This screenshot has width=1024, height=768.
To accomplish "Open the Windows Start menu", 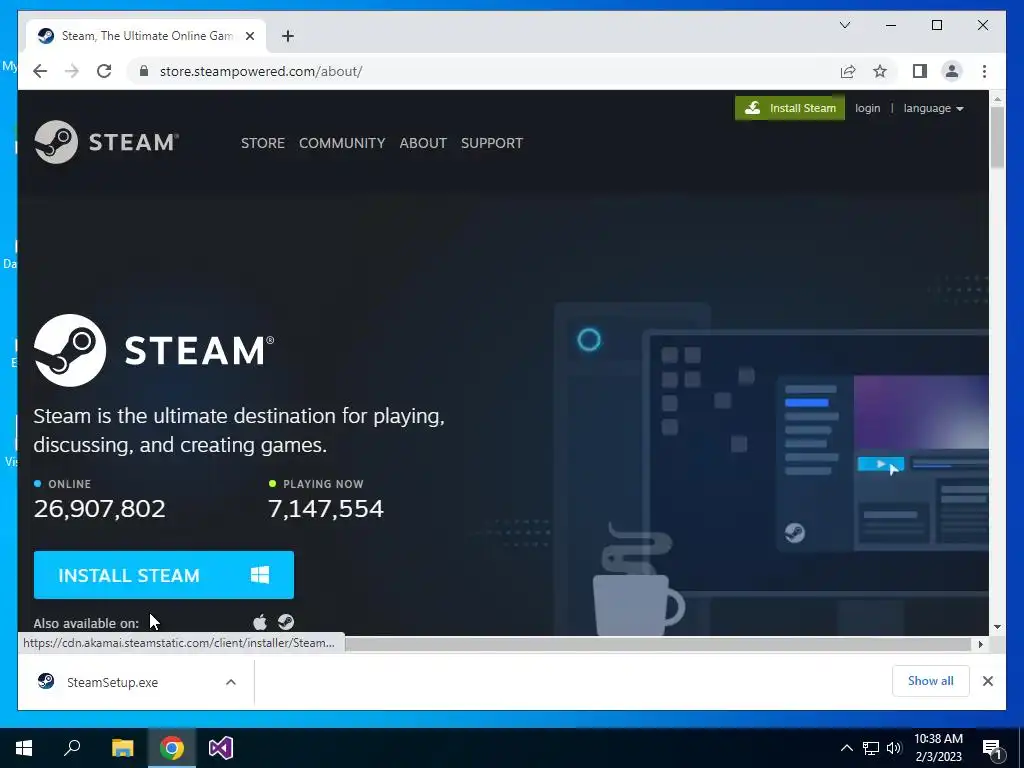I will [x=24, y=748].
